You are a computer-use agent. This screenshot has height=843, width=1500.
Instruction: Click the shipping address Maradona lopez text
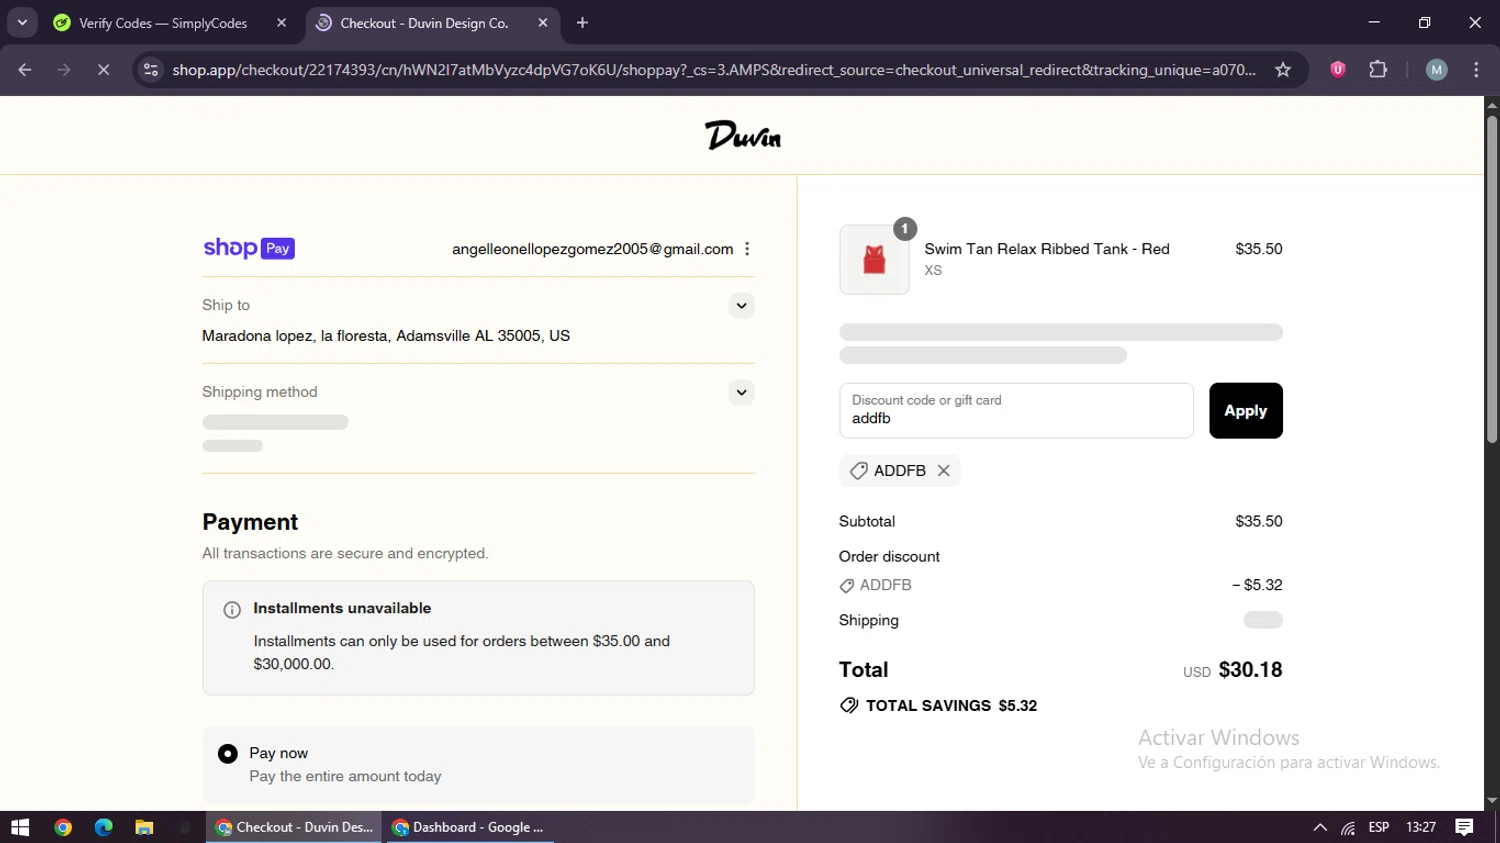point(386,336)
